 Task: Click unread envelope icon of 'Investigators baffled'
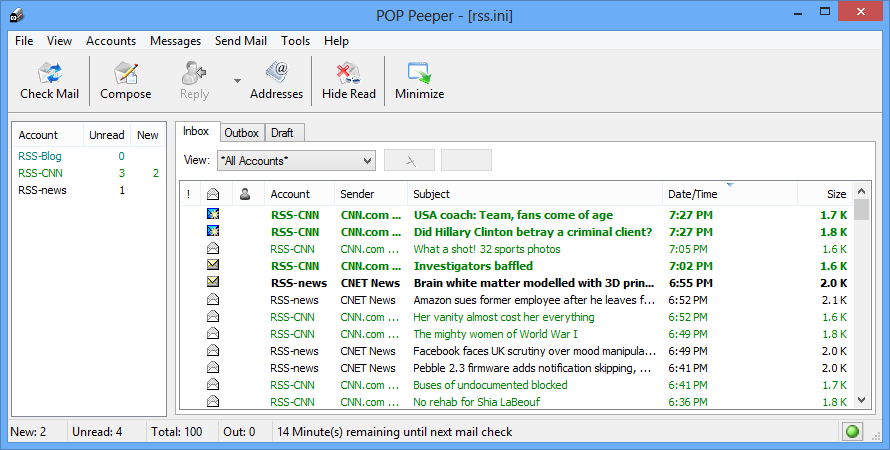pyautogui.click(x=213, y=266)
